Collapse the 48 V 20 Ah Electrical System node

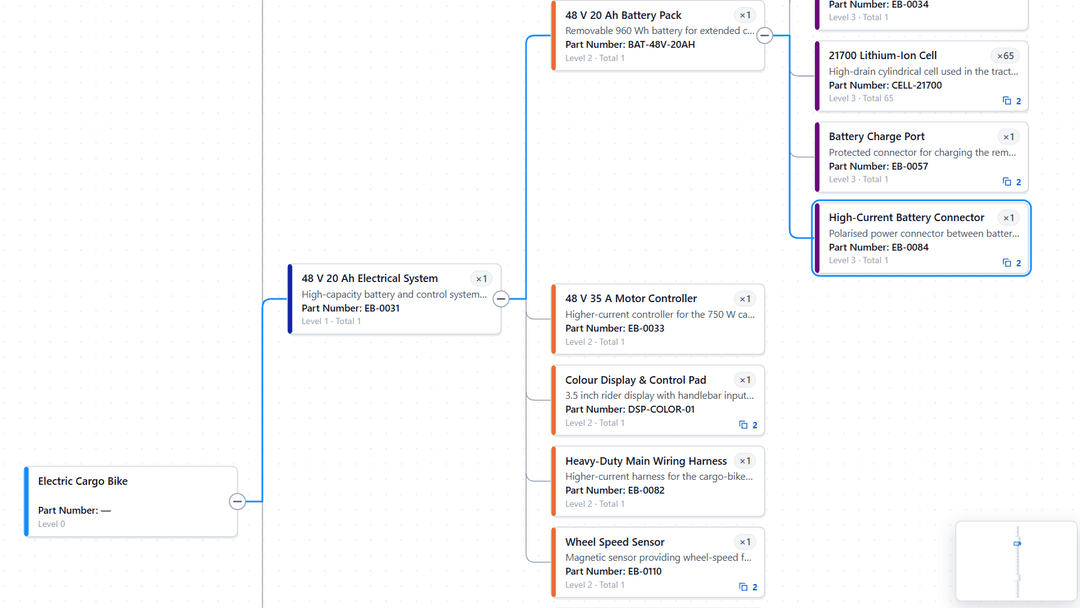(x=501, y=299)
